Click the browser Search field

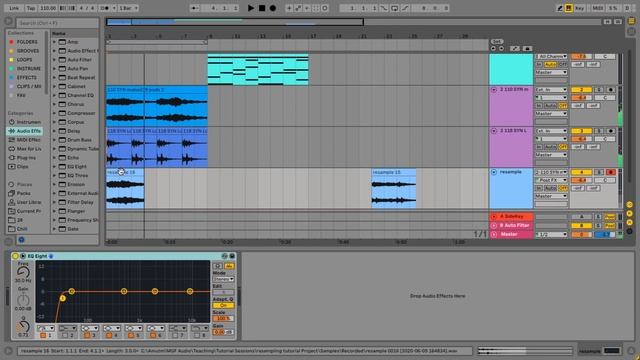[58, 23]
